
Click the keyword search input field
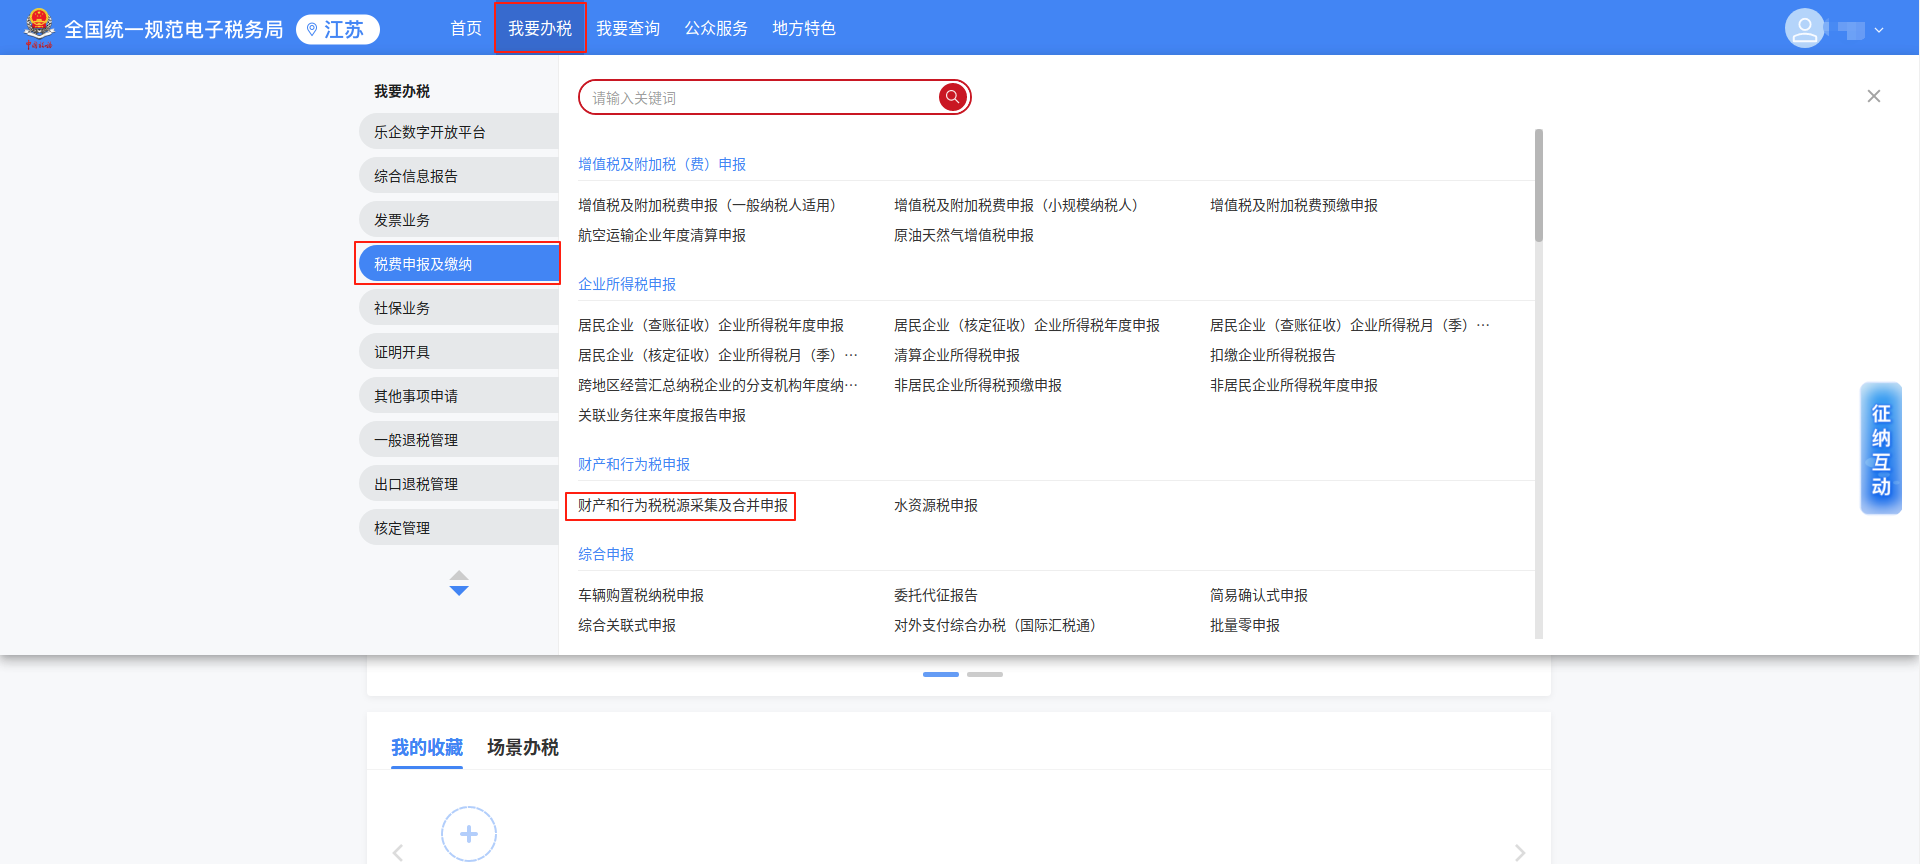760,98
